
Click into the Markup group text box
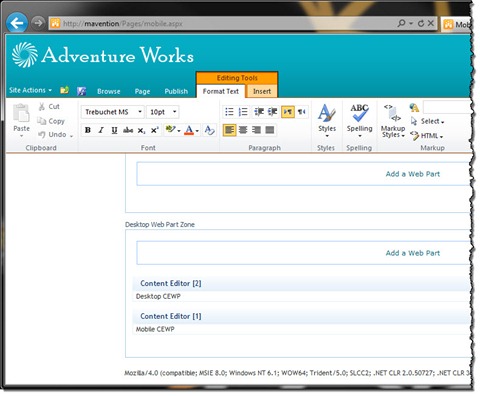point(447,107)
